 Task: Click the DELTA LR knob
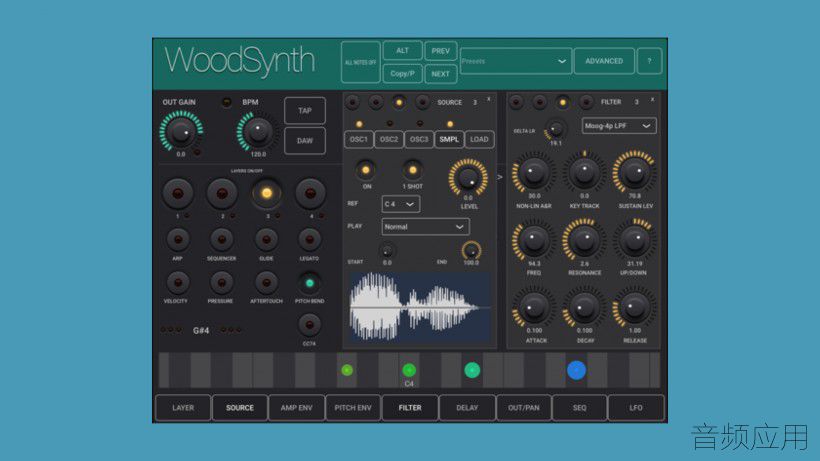click(x=554, y=129)
